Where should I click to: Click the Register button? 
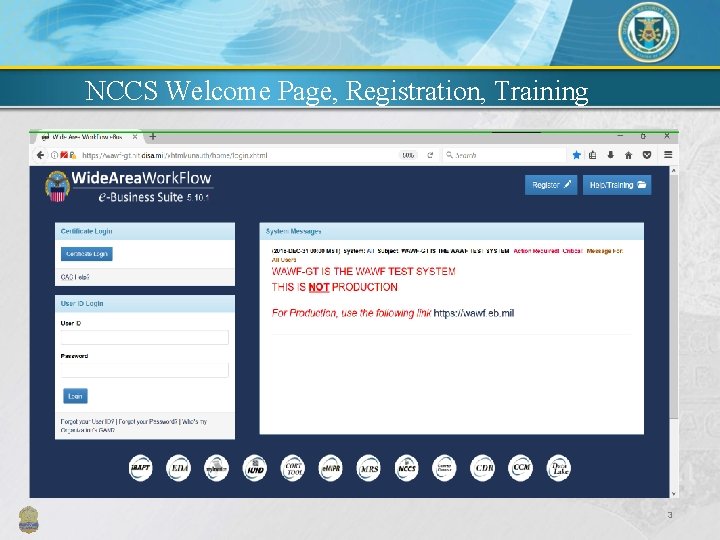click(x=551, y=185)
